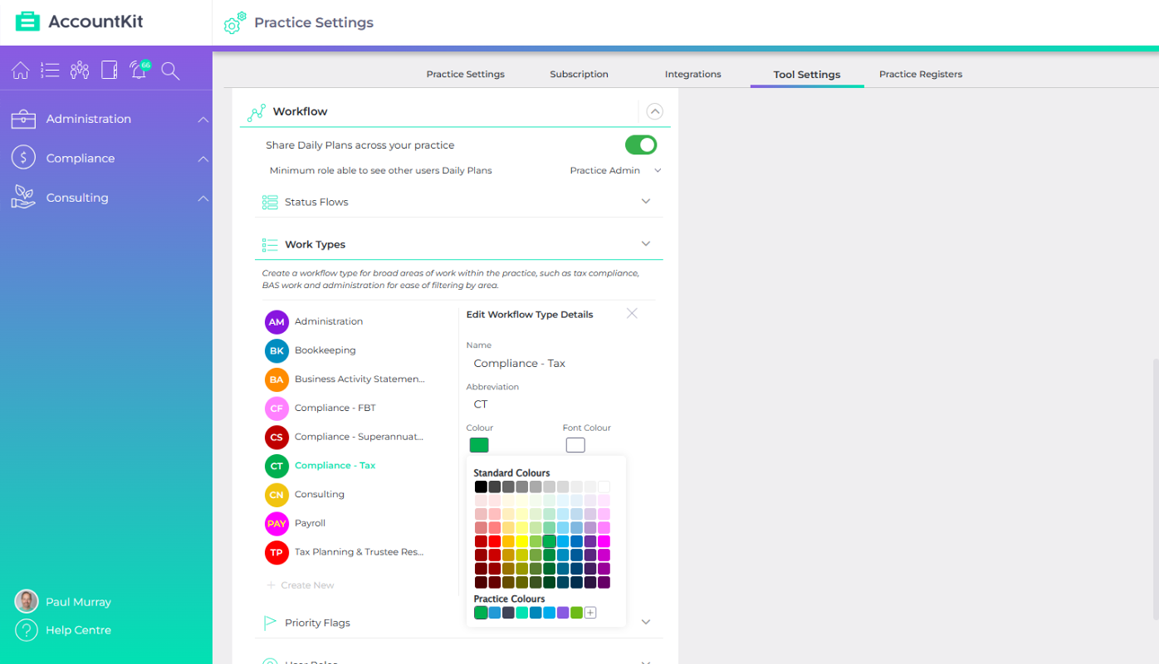Select the CN Consulting badge
Viewport: 1159px width, 664px height.
click(x=276, y=495)
